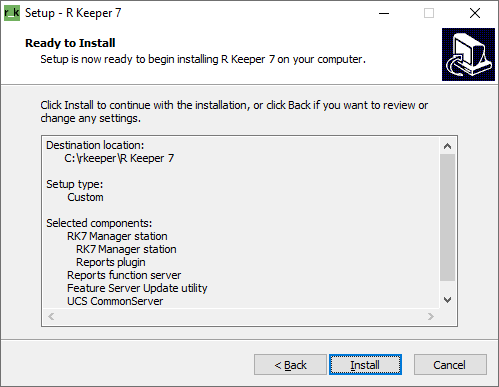Image resolution: width=499 pixels, height=387 pixels.
Task: Minimize the Setup window
Action: tap(384, 13)
